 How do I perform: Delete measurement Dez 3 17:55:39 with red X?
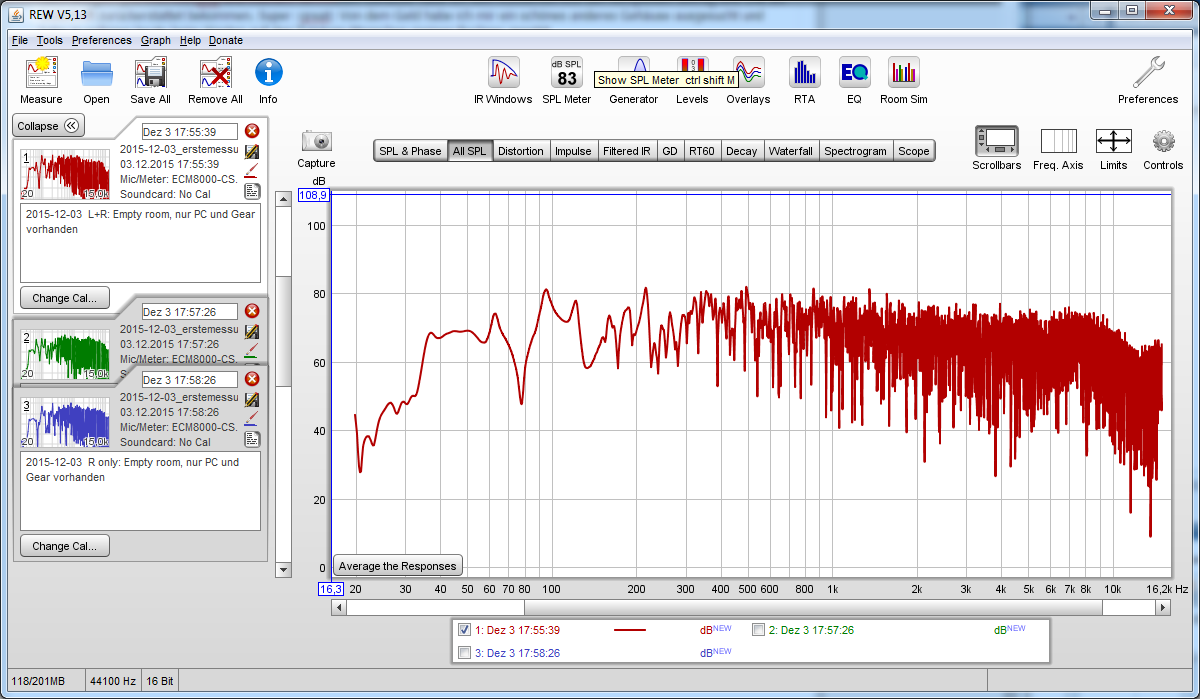pyautogui.click(x=252, y=131)
